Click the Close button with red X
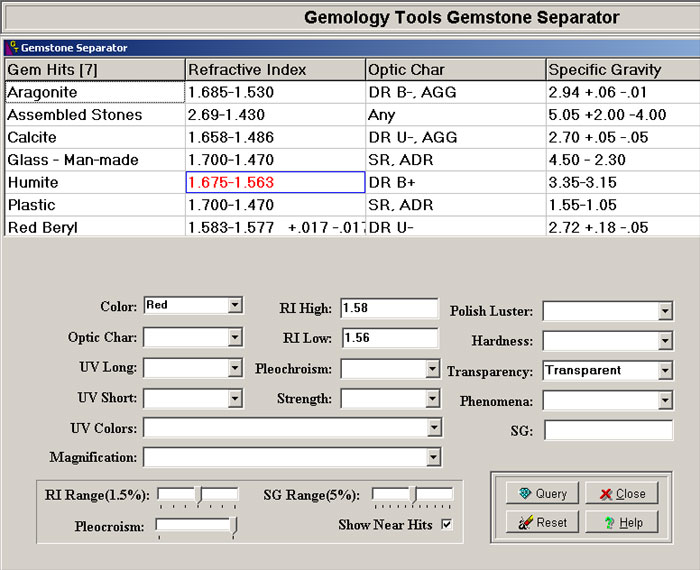700x570 pixels. [622, 493]
